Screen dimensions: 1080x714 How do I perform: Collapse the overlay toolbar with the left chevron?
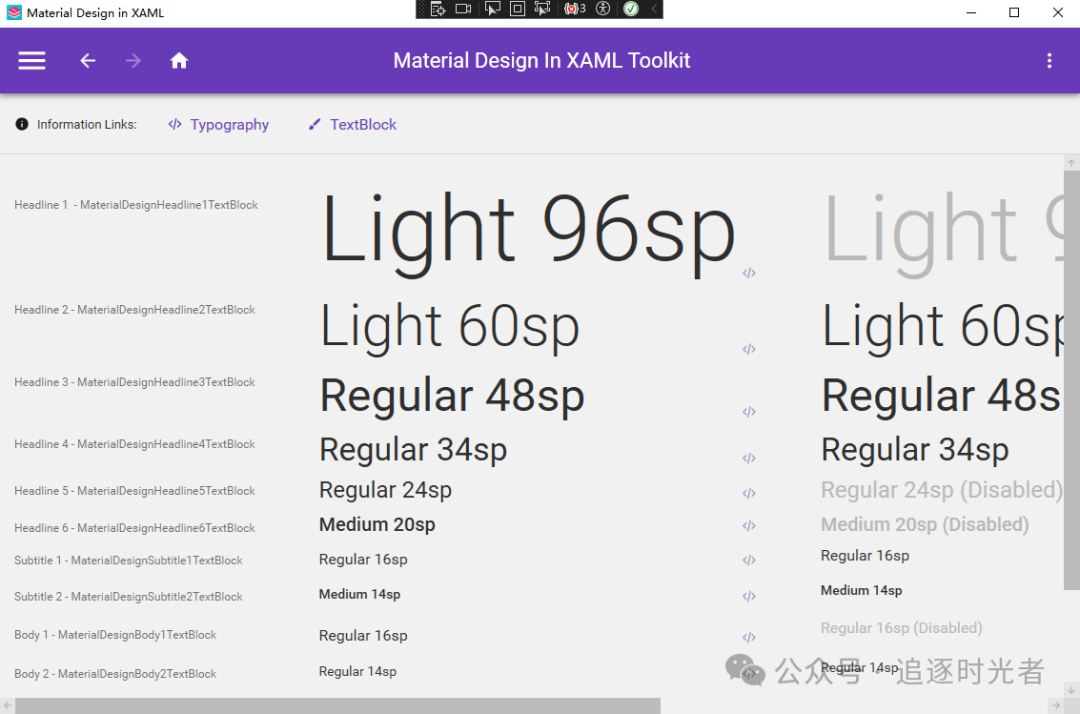(654, 8)
